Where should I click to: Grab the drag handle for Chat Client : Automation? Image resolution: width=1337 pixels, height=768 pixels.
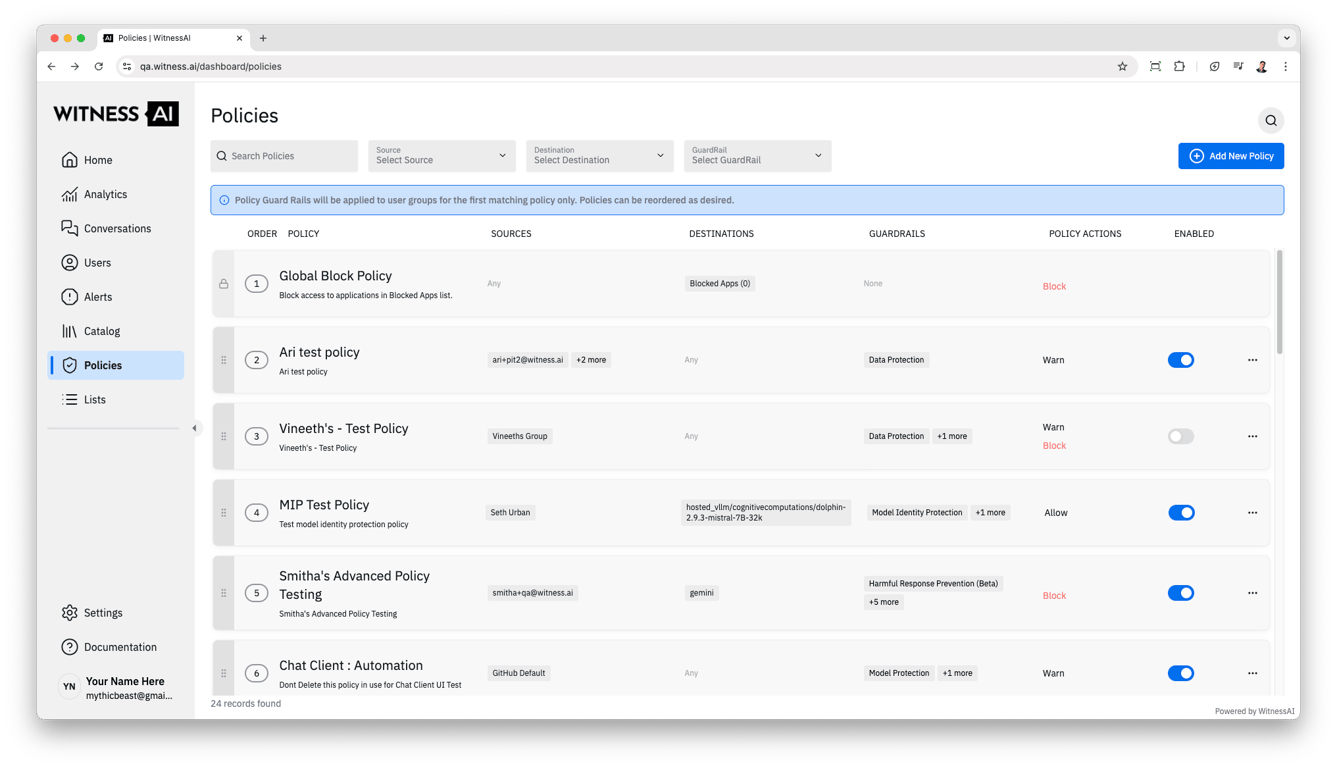(224, 673)
